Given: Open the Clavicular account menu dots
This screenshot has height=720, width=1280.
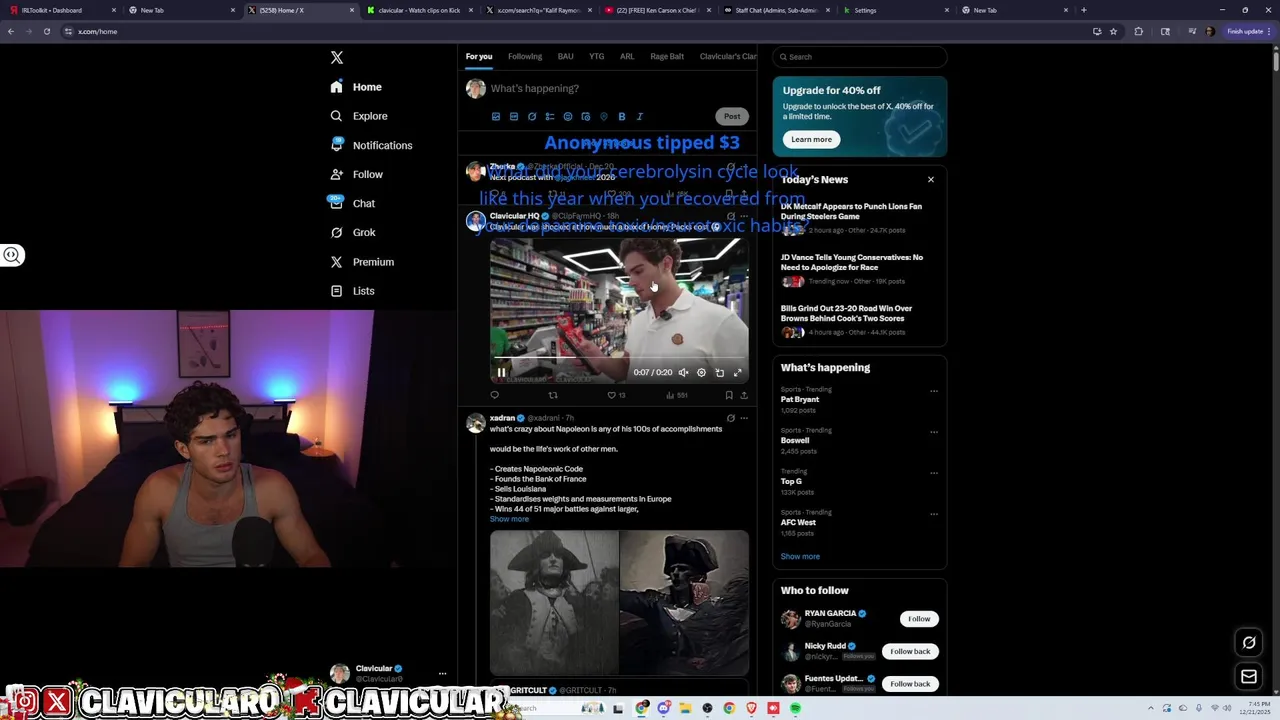Looking at the screenshot, I should (442, 673).
